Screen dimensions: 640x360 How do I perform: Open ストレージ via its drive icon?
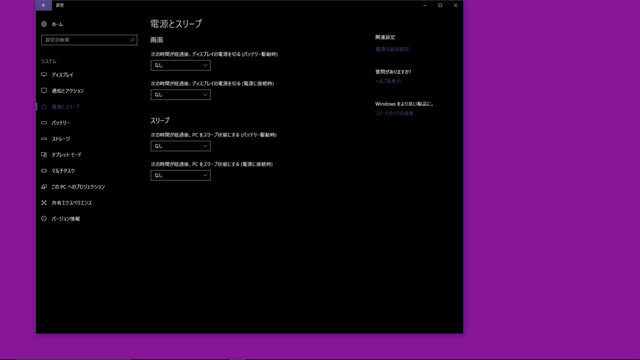44,139
